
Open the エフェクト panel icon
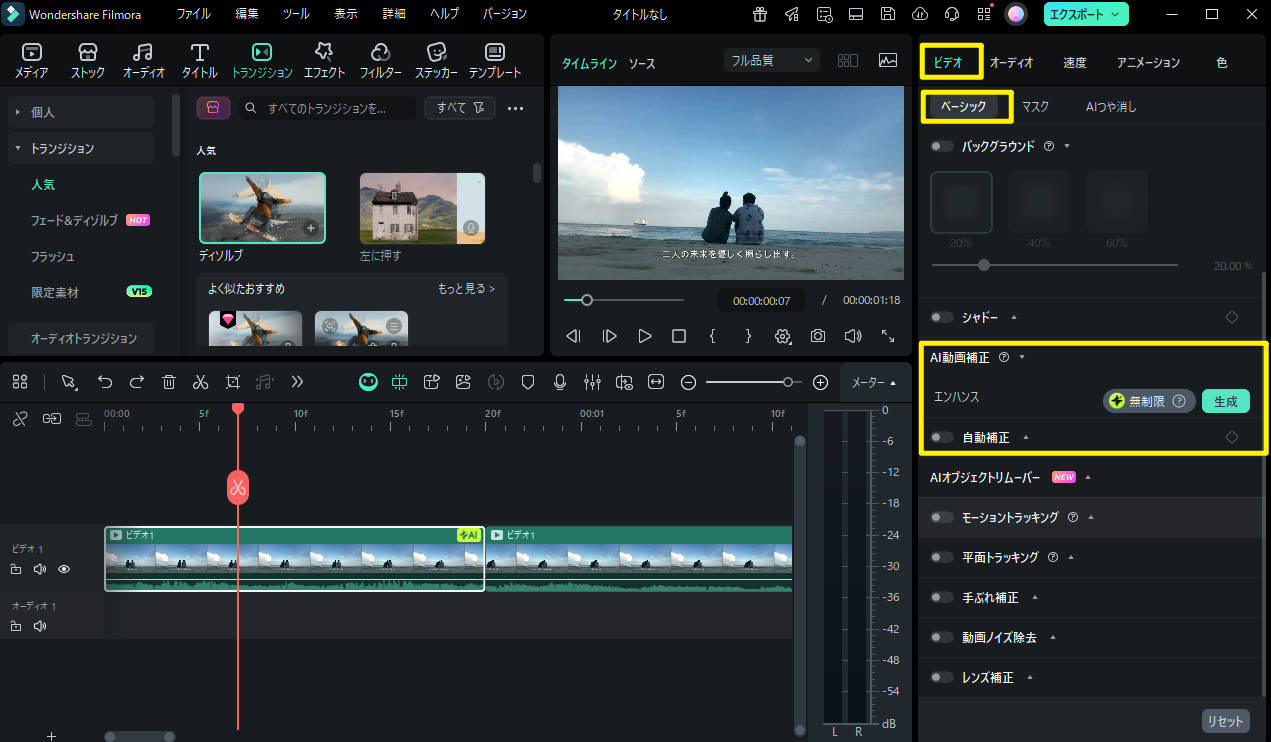323,57
